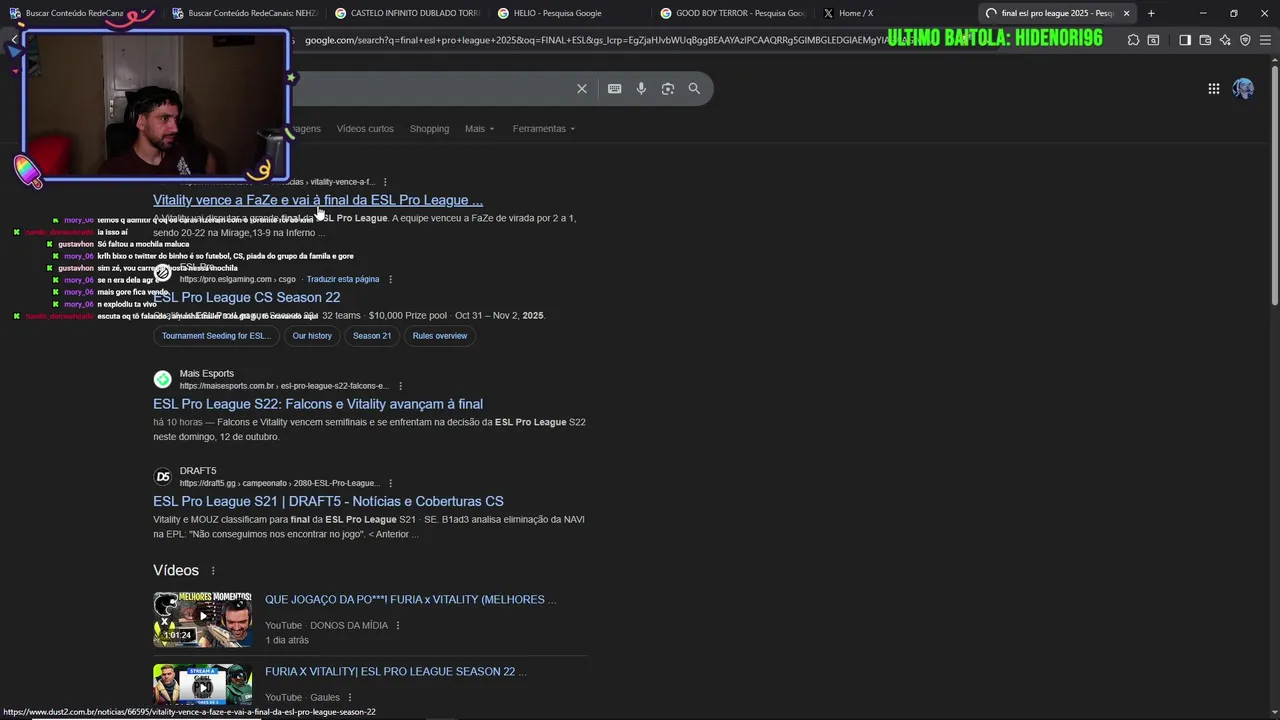Open 'Vitality vence a FaZe' result link
The image size is (1280, 720).
(x=318, y=200)
